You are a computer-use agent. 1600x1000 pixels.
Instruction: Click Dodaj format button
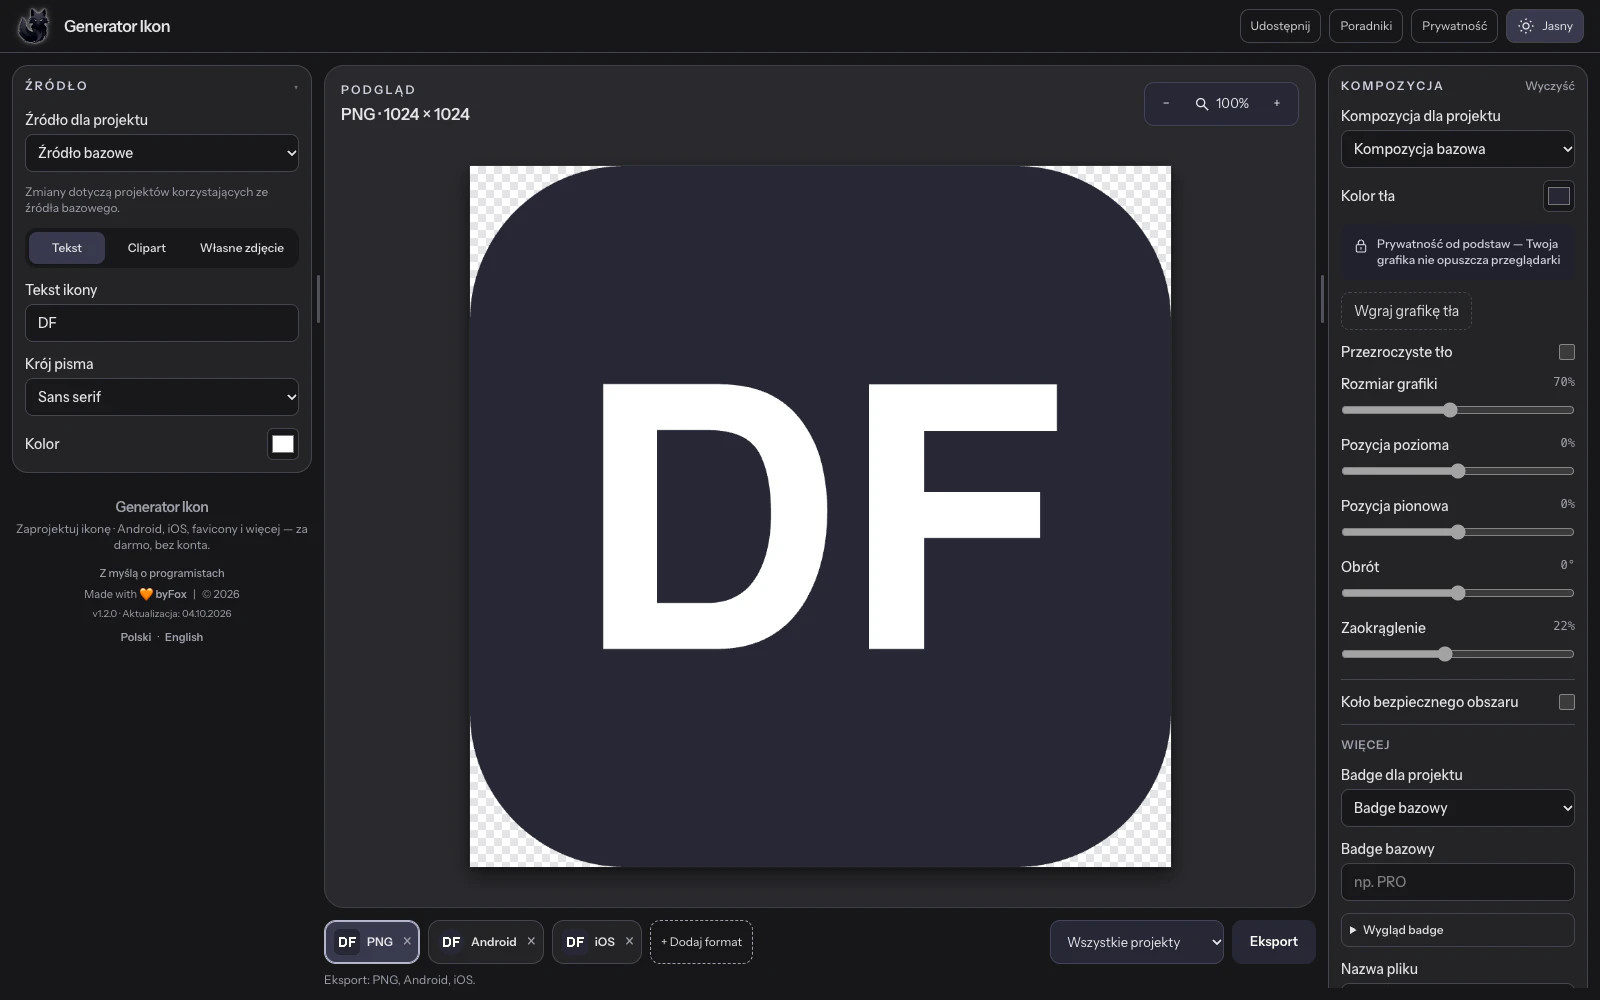pos(701,942)
